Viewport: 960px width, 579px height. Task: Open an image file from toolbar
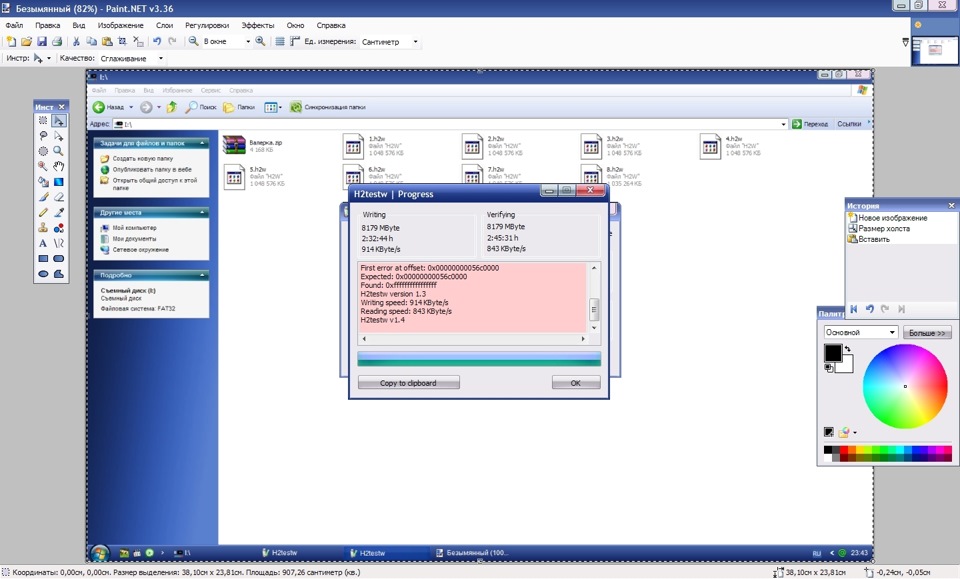[x=26, y=42]
